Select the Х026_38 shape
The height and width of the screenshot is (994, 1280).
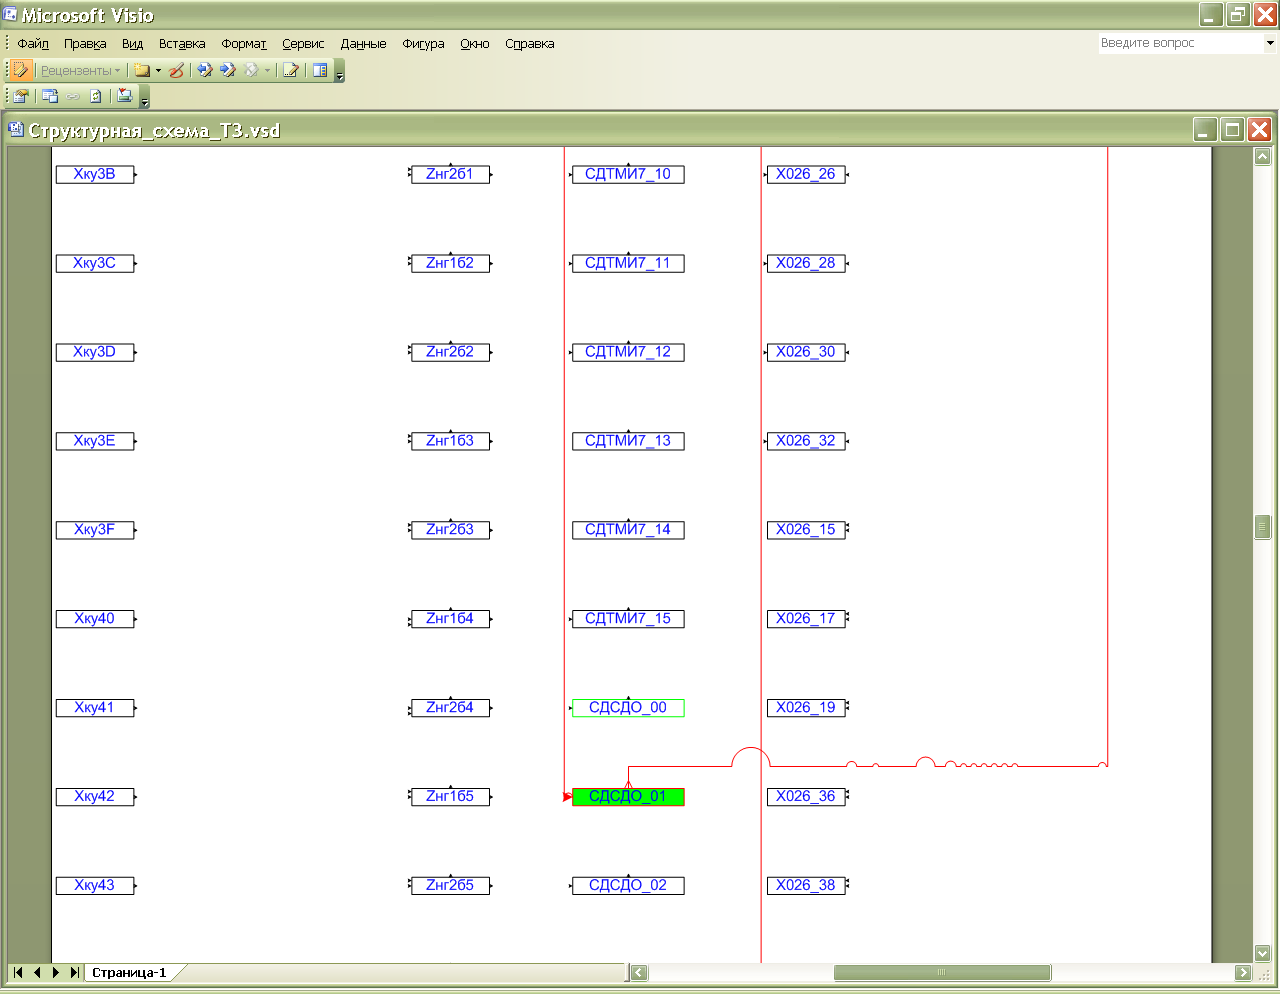pyautogui.click(x=806, y=885)
